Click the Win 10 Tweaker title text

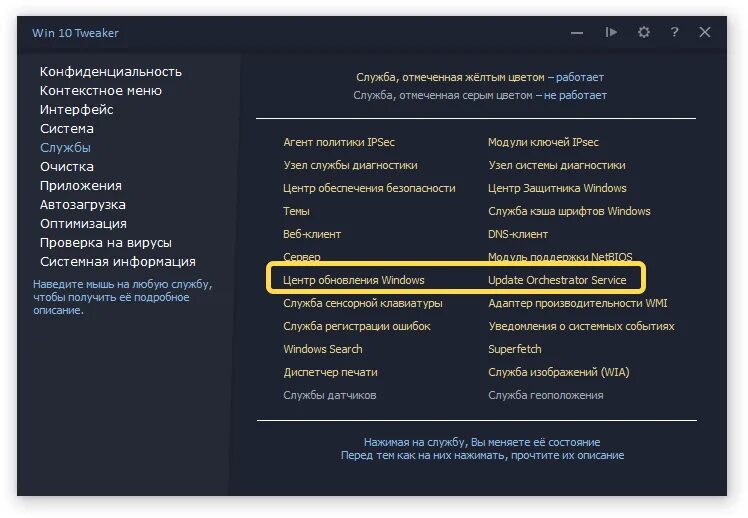click(75, 33)
